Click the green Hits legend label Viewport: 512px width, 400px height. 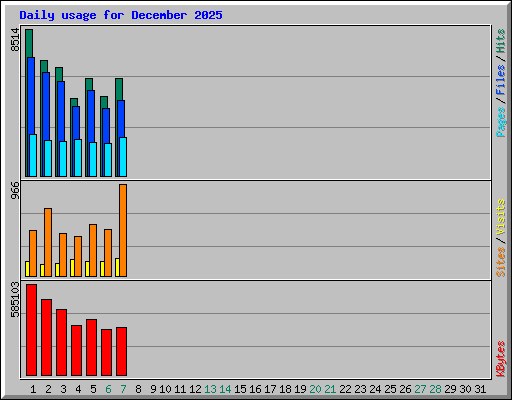500,41
